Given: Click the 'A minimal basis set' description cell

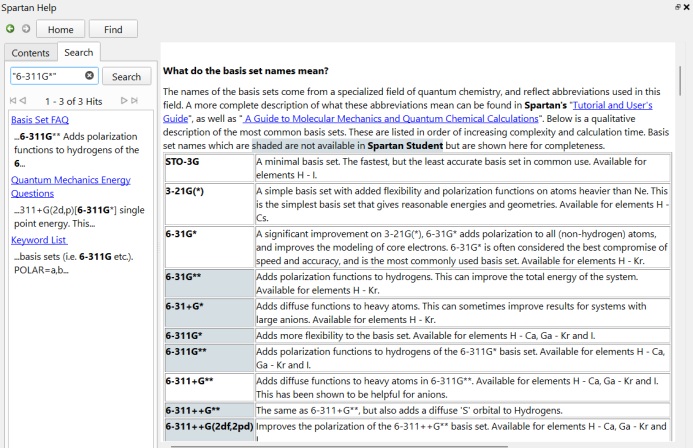Looking at the screenshot, I should [x=463, y=168].
